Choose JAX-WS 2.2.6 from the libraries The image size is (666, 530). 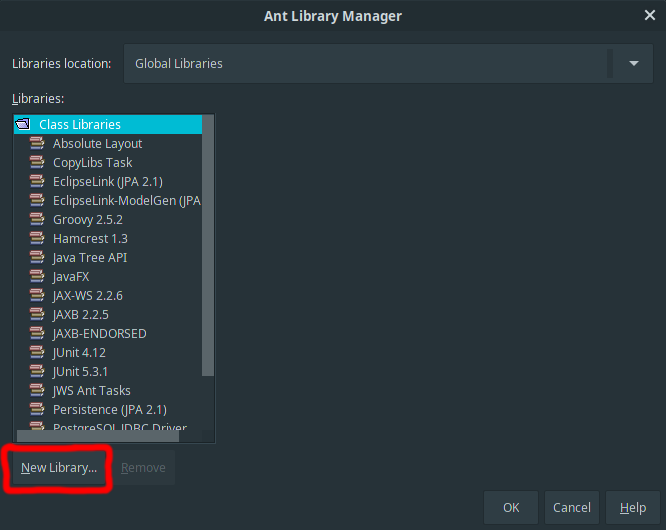(x=88, y=296)
